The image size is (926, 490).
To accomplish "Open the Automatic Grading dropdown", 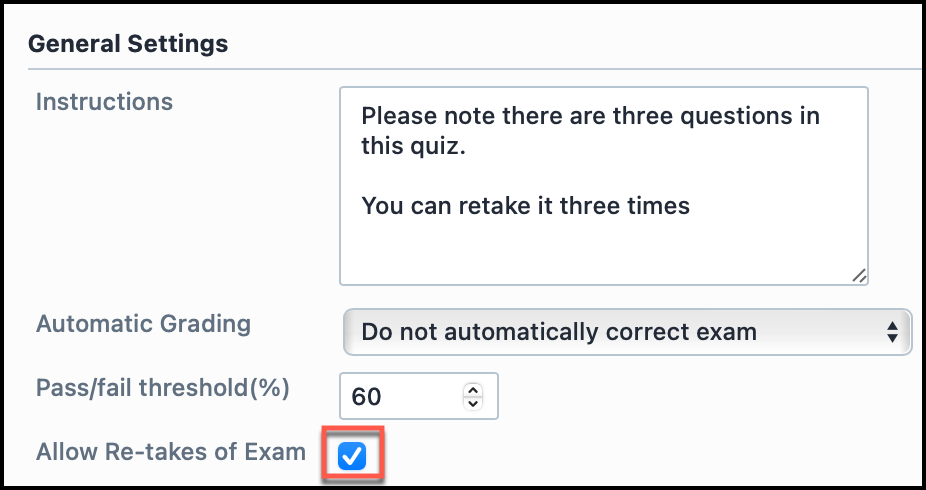I will (x=626, y=332).
